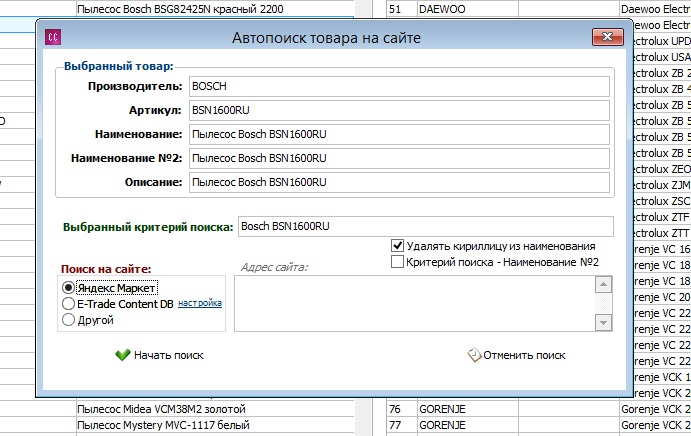Click the Наименование №2 input field

[399, 158]
